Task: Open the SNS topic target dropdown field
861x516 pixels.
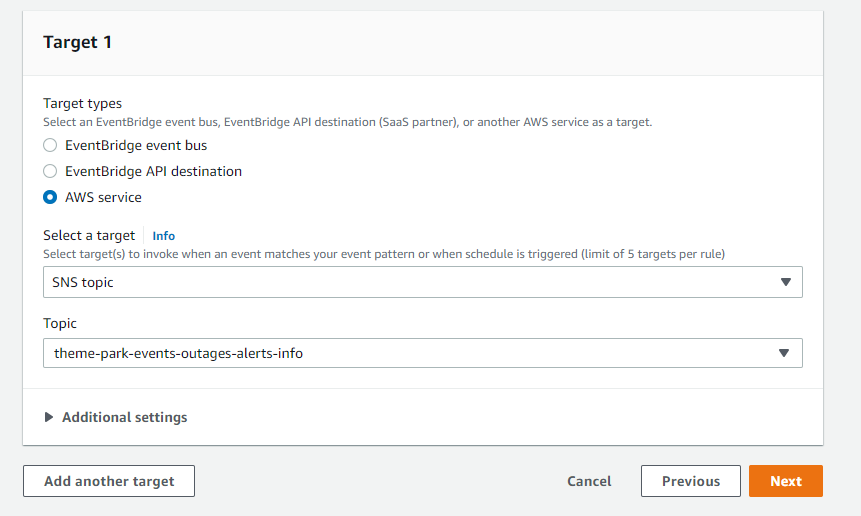Action: tap(423, 282)
